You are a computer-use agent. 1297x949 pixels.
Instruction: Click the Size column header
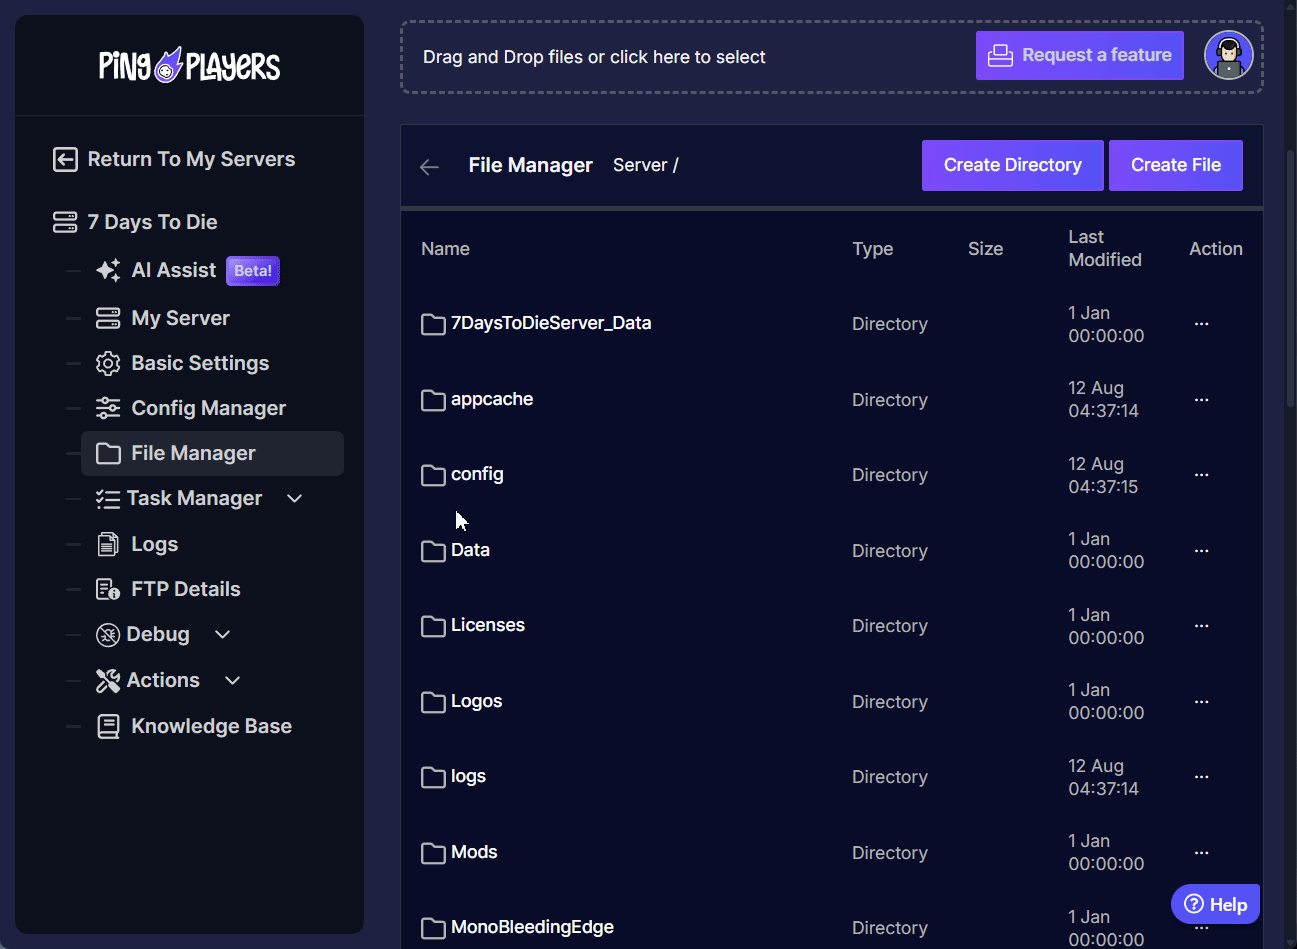click(985, 249)
